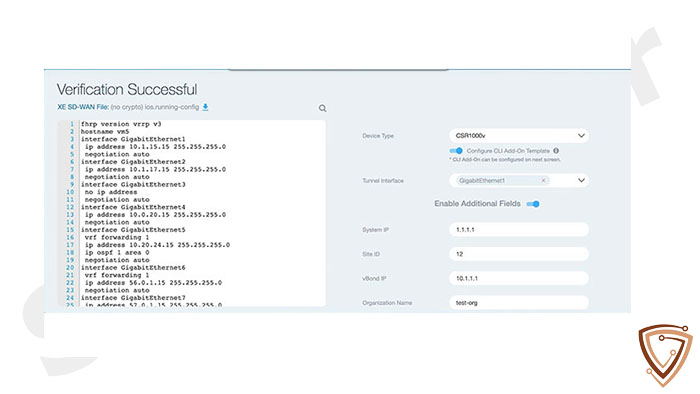
Task: Click the Verification Successful heading
Action: click(x=127, y=90)
